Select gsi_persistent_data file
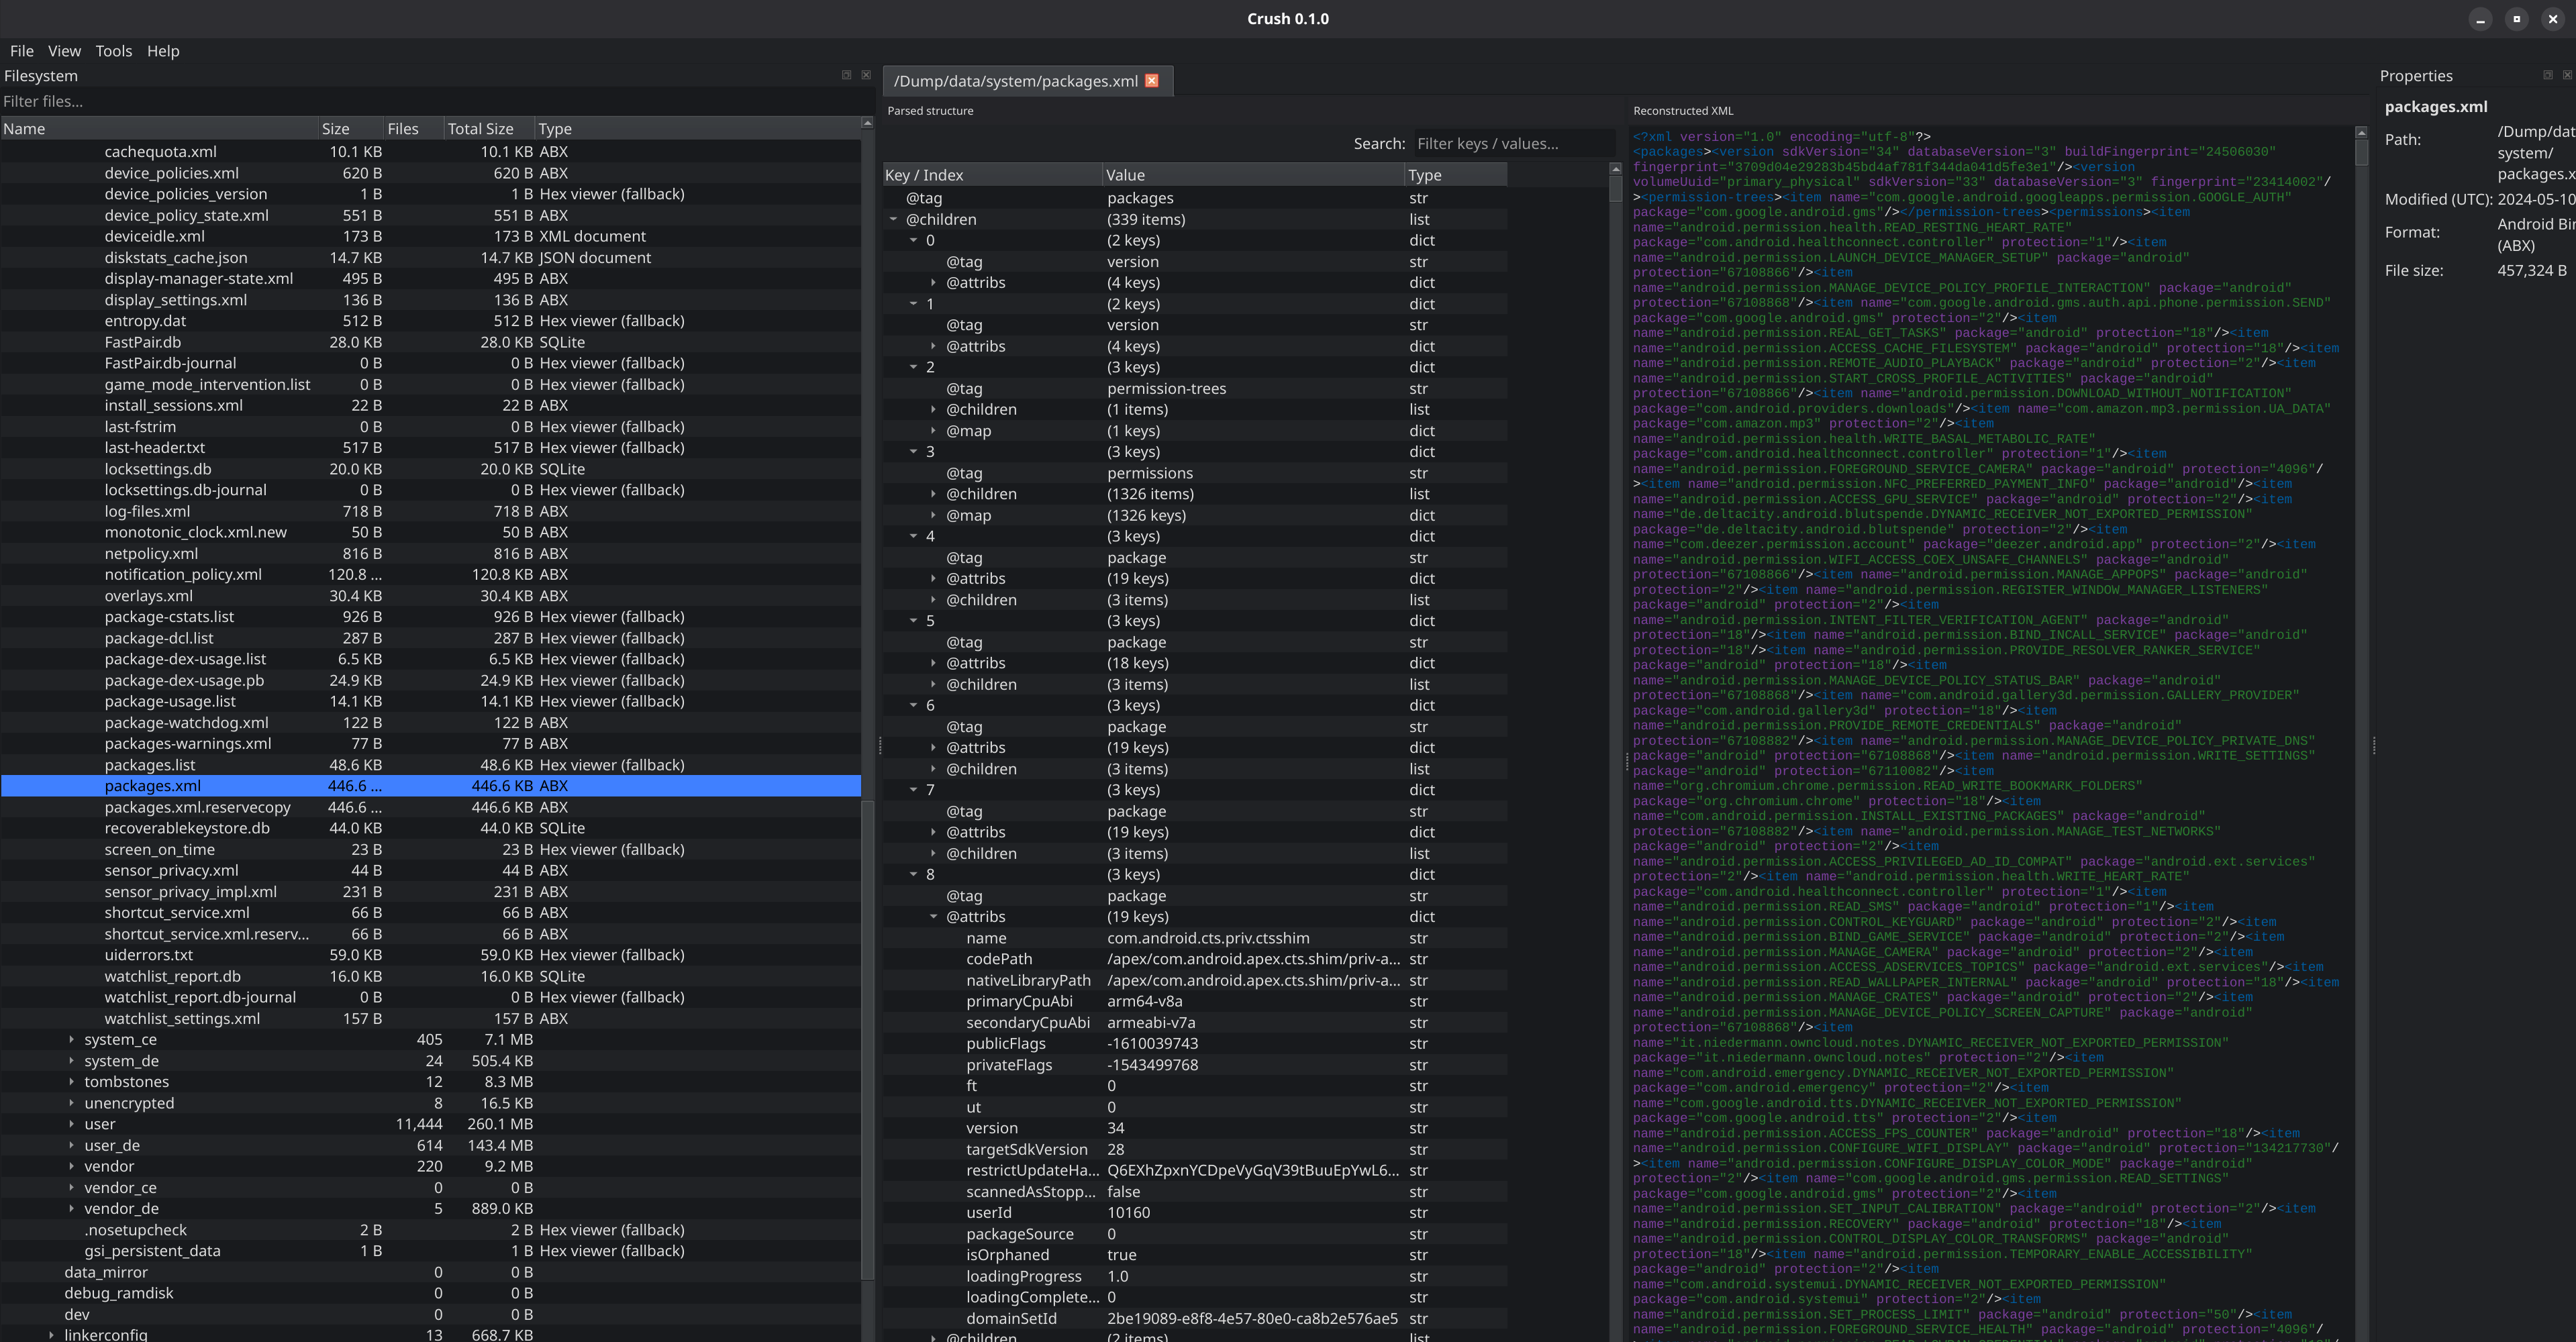Viewport: 2576px width, 1342px height. [430, 1251]
